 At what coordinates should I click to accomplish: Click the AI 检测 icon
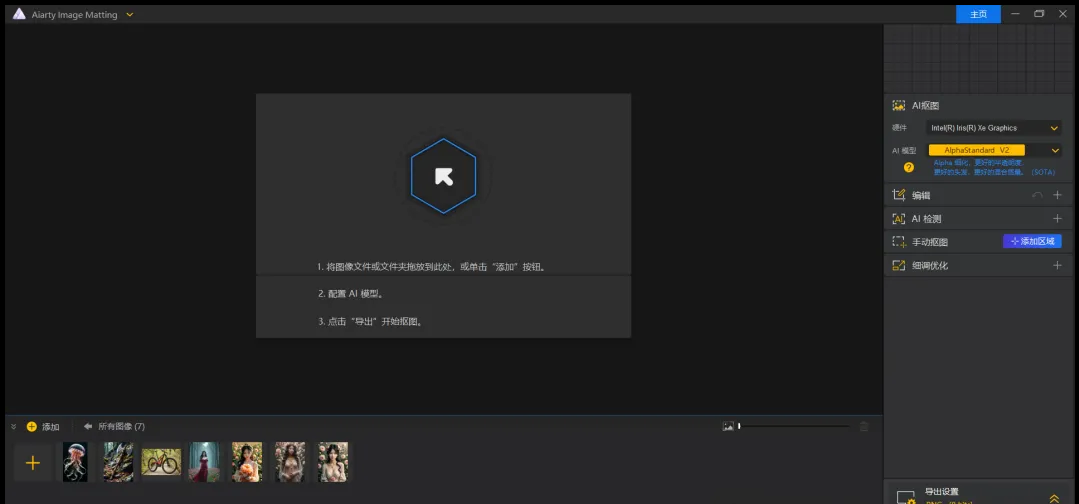[898, 219]
